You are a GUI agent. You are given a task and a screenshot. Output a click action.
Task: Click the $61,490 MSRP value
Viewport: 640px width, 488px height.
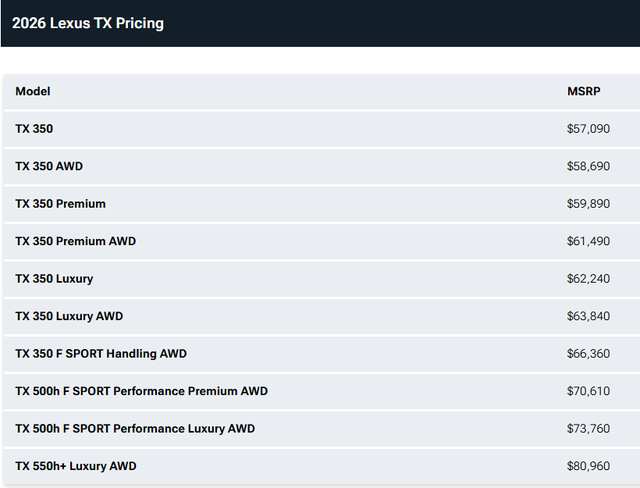[x=588, y=241]
